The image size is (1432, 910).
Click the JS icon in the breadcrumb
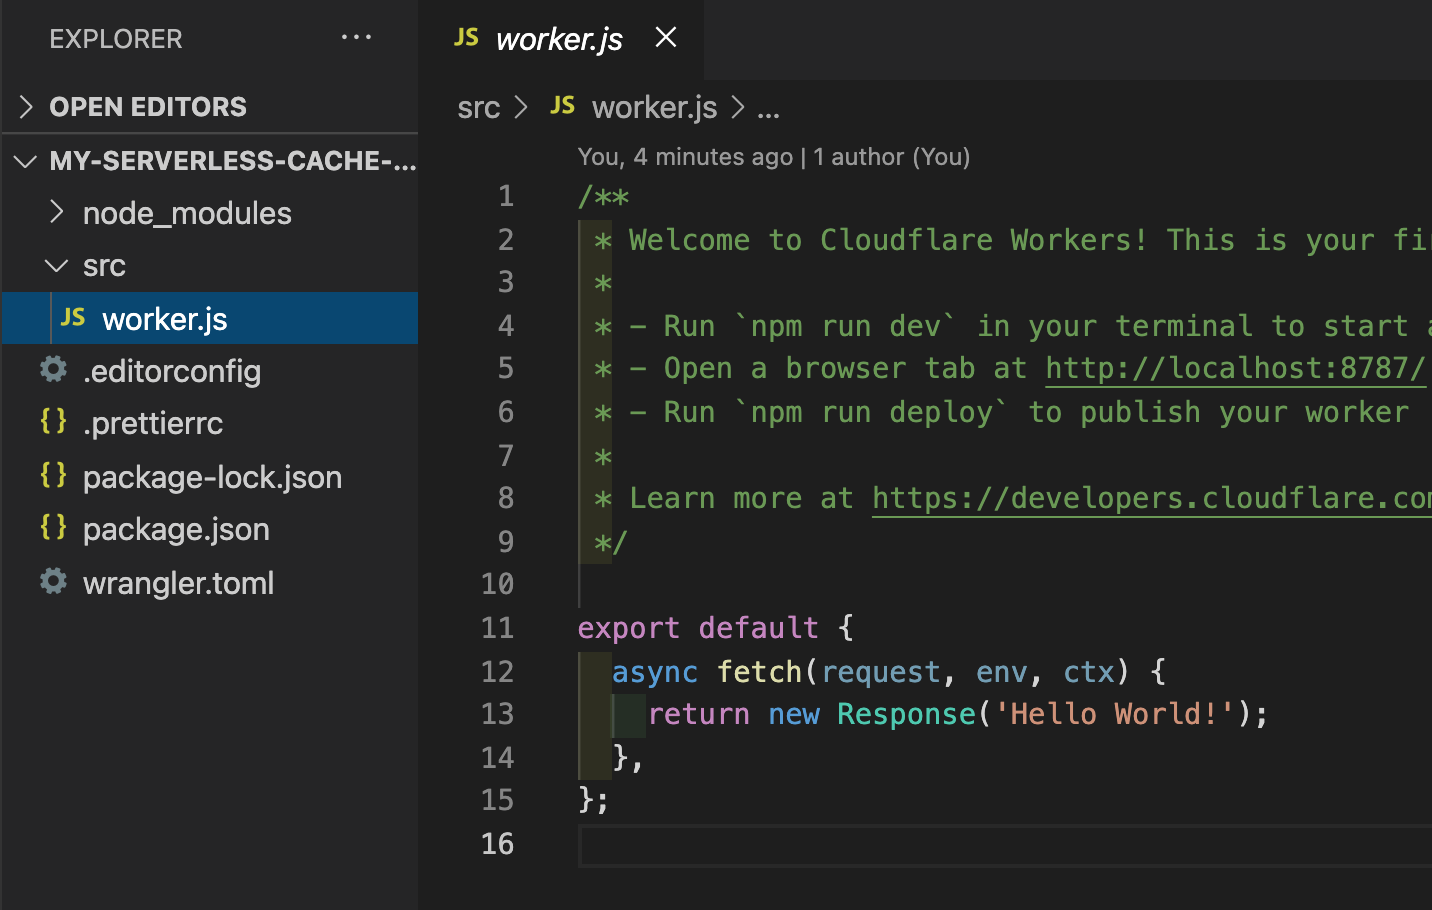(563, 105)
